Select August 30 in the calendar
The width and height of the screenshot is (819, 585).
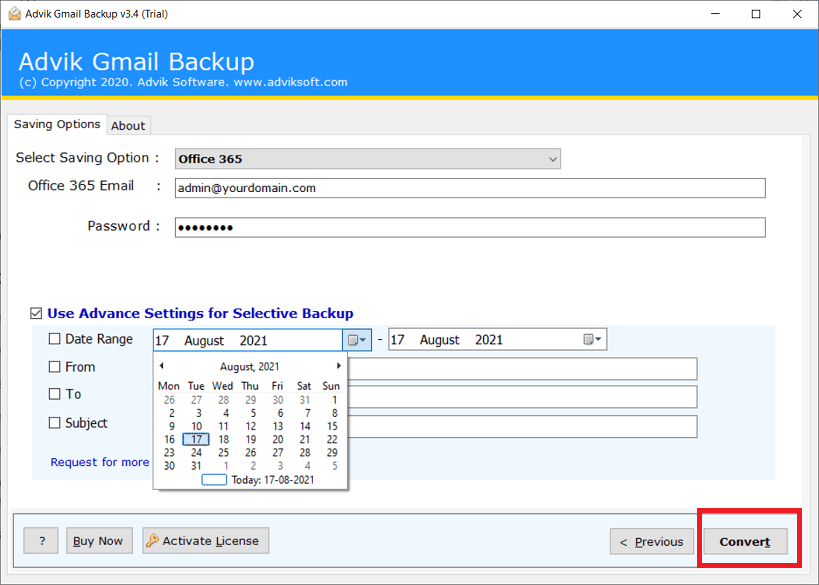[x=169, y=465]
